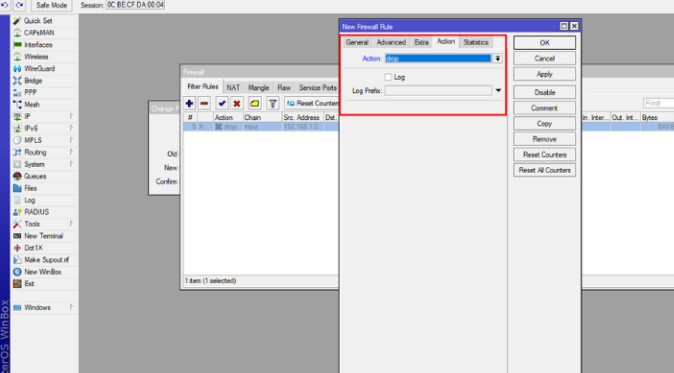
Task: Click the Copy button
Action: click(544, 123)
